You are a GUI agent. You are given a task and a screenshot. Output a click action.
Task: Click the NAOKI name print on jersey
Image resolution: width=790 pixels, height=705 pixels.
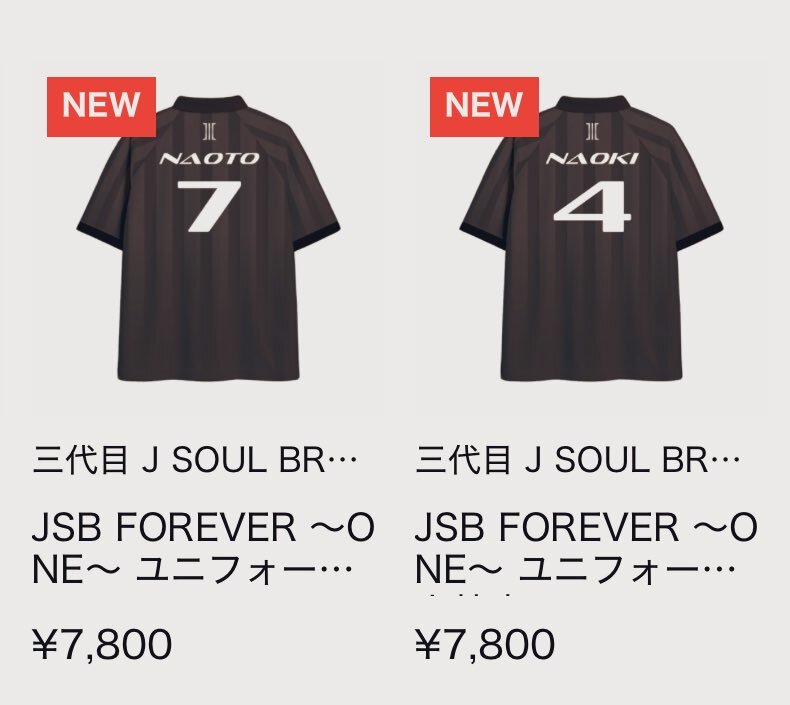click(592, 159)
